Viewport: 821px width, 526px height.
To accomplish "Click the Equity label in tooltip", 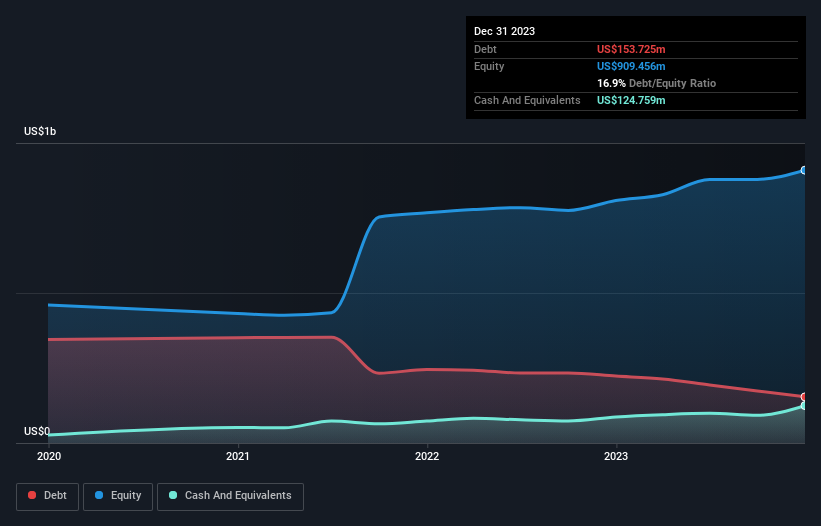I will (x=489, y=66).
